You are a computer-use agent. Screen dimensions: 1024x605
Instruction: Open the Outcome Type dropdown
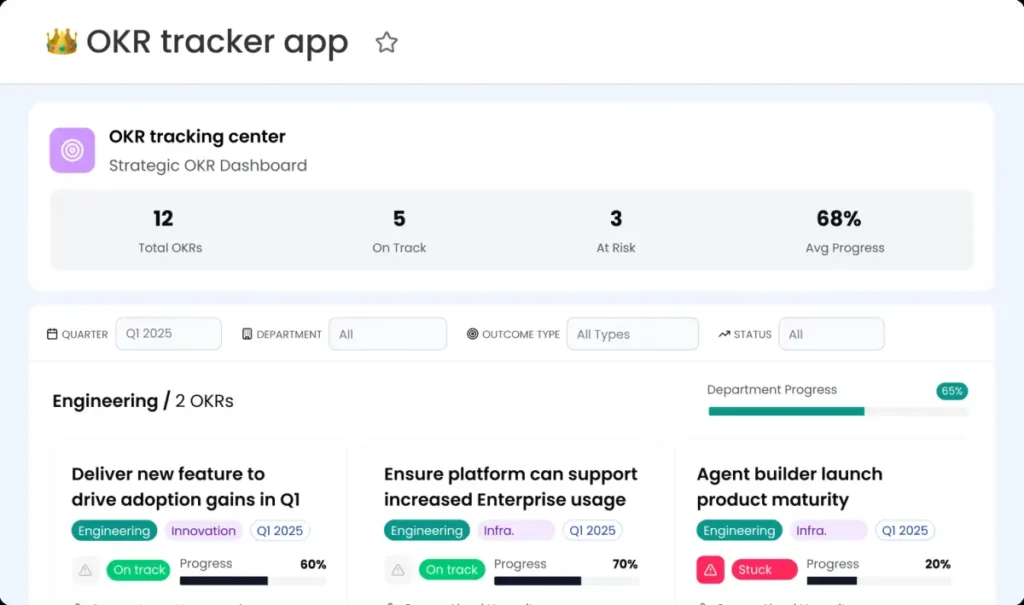[633, 334]
